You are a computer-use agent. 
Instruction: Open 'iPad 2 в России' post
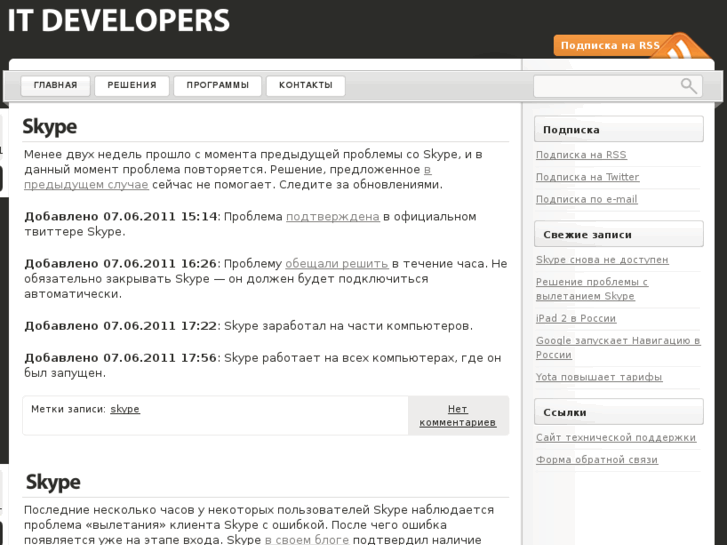[576, 319]
